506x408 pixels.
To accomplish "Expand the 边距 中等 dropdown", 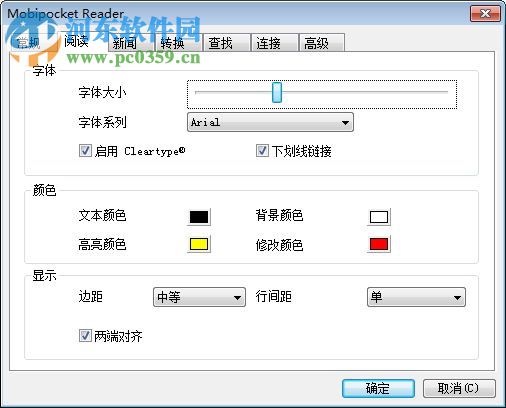I will (x=199, y=297).
